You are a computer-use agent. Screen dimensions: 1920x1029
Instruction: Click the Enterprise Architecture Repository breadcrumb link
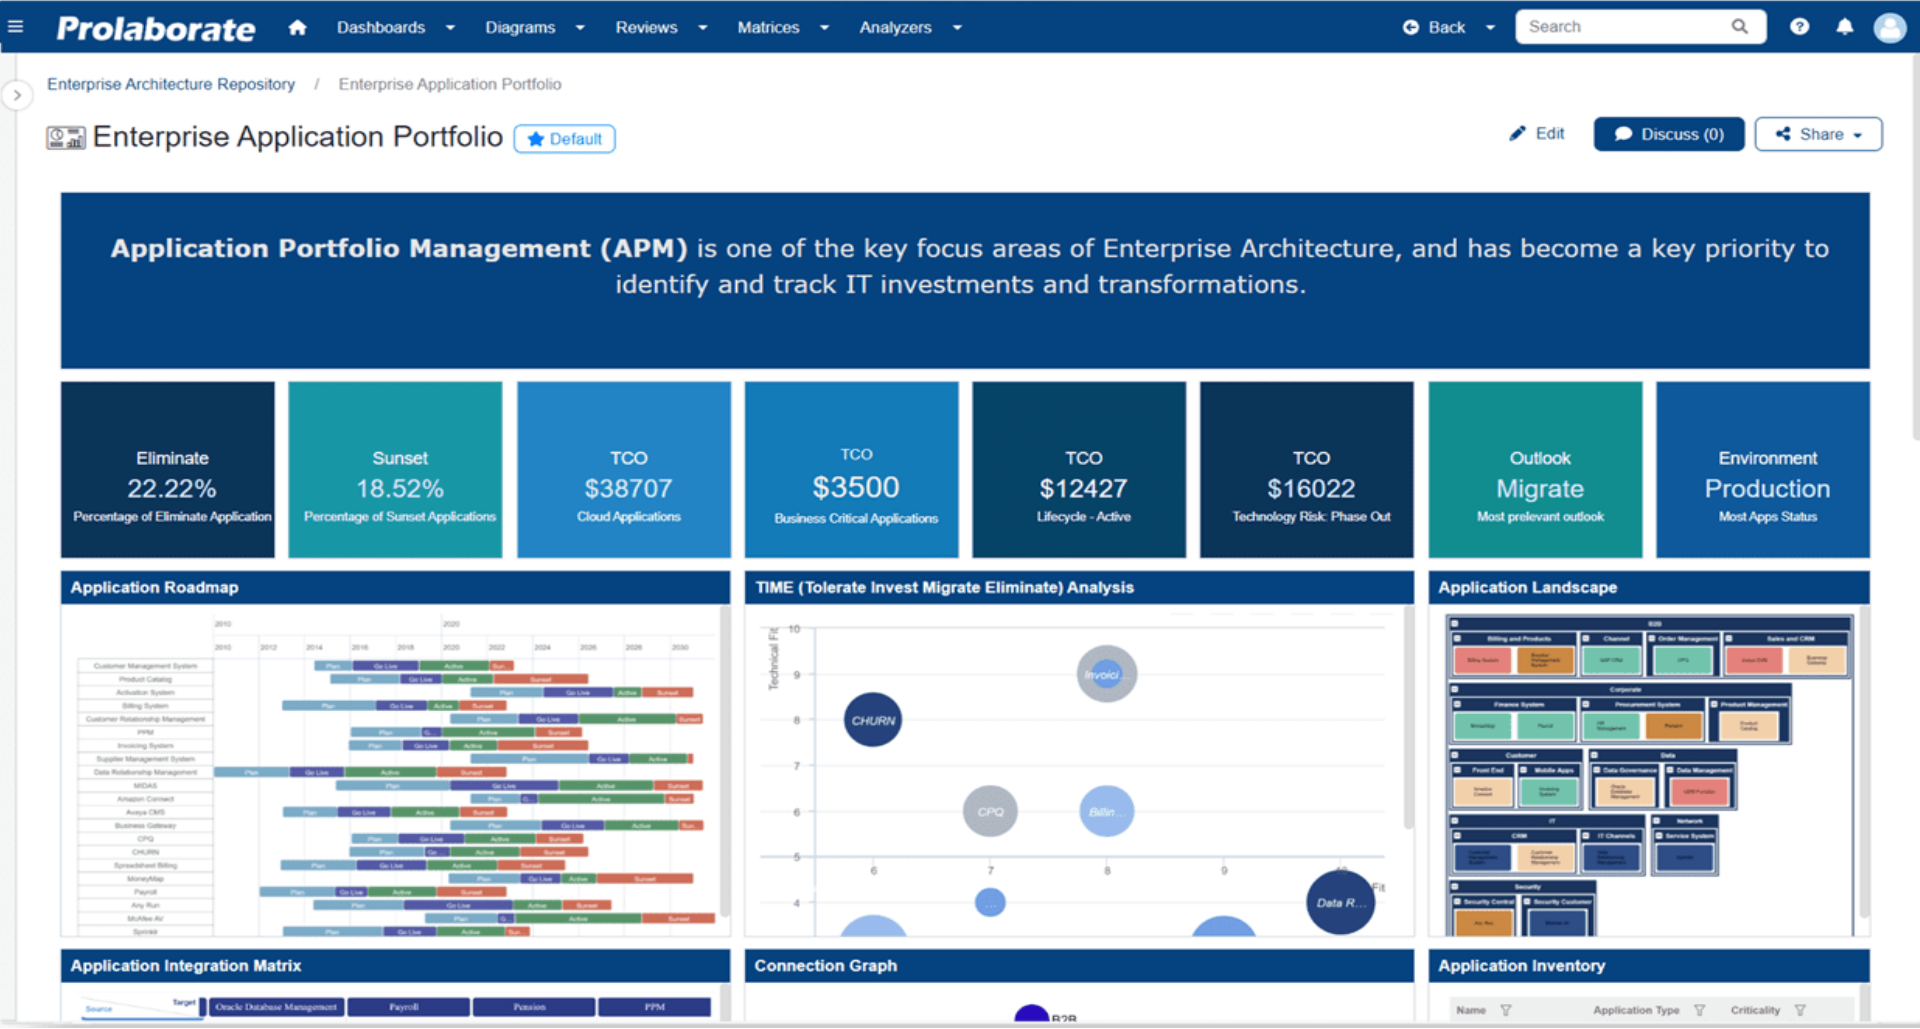pos(171,84)
